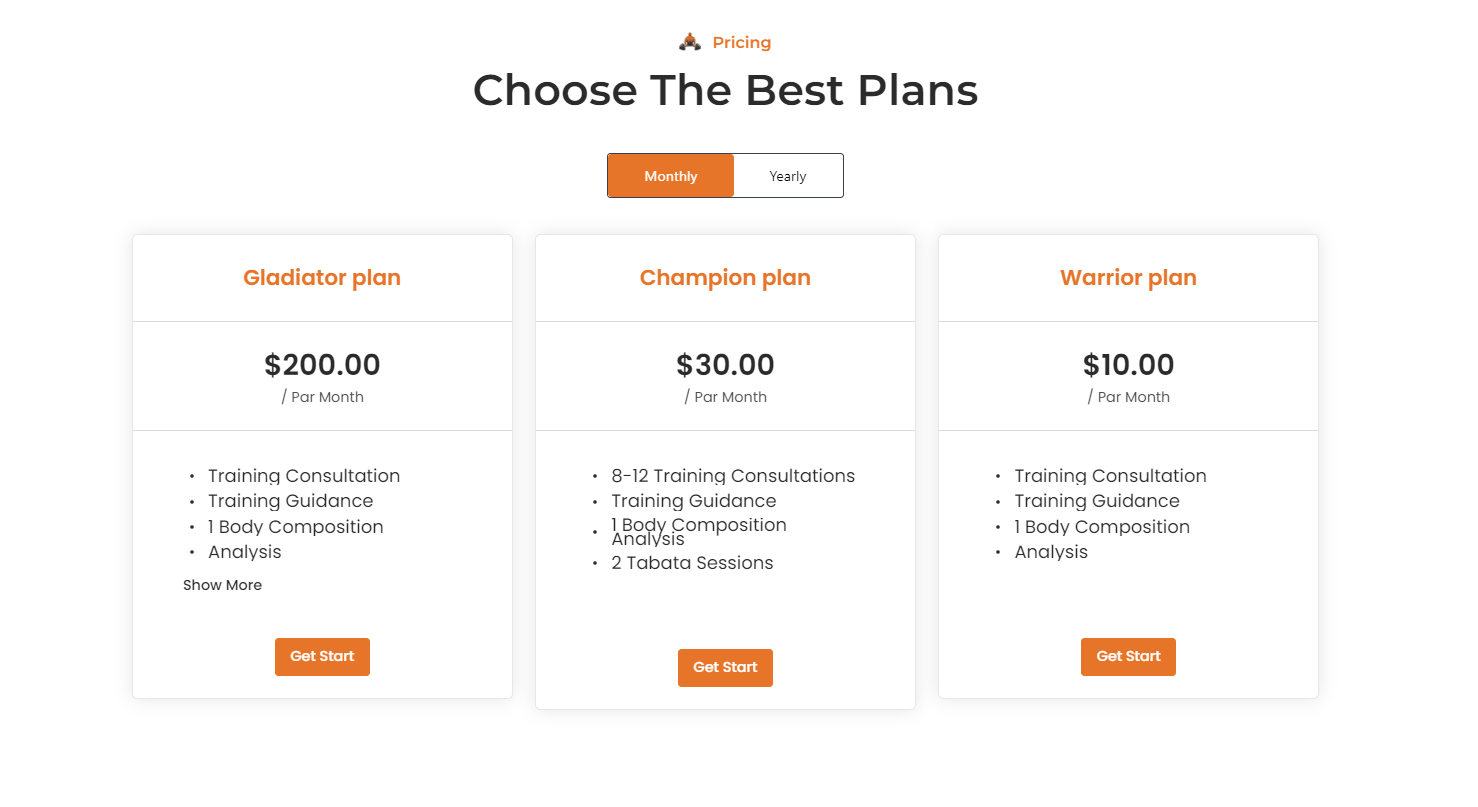Click Training Consultation in Gladiator plan list
The image size is (1478, 807).
coord(304,475)
